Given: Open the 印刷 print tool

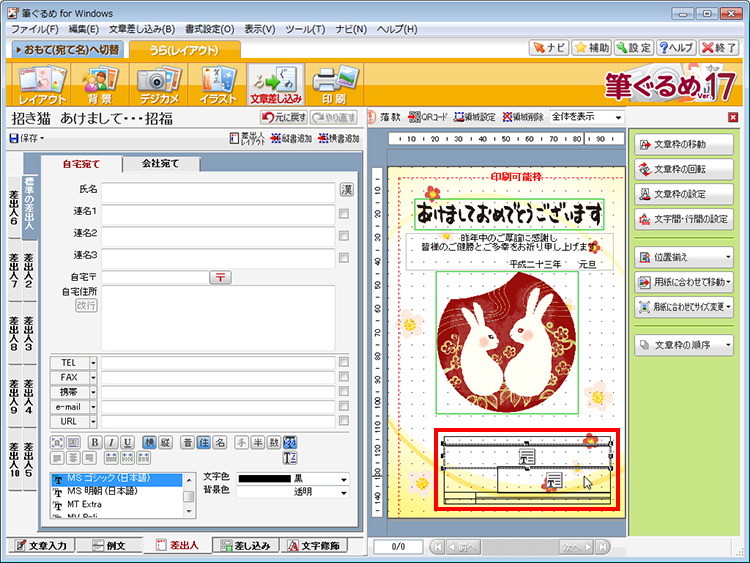Looking at the screenshot, I should (x=334, y=85).
